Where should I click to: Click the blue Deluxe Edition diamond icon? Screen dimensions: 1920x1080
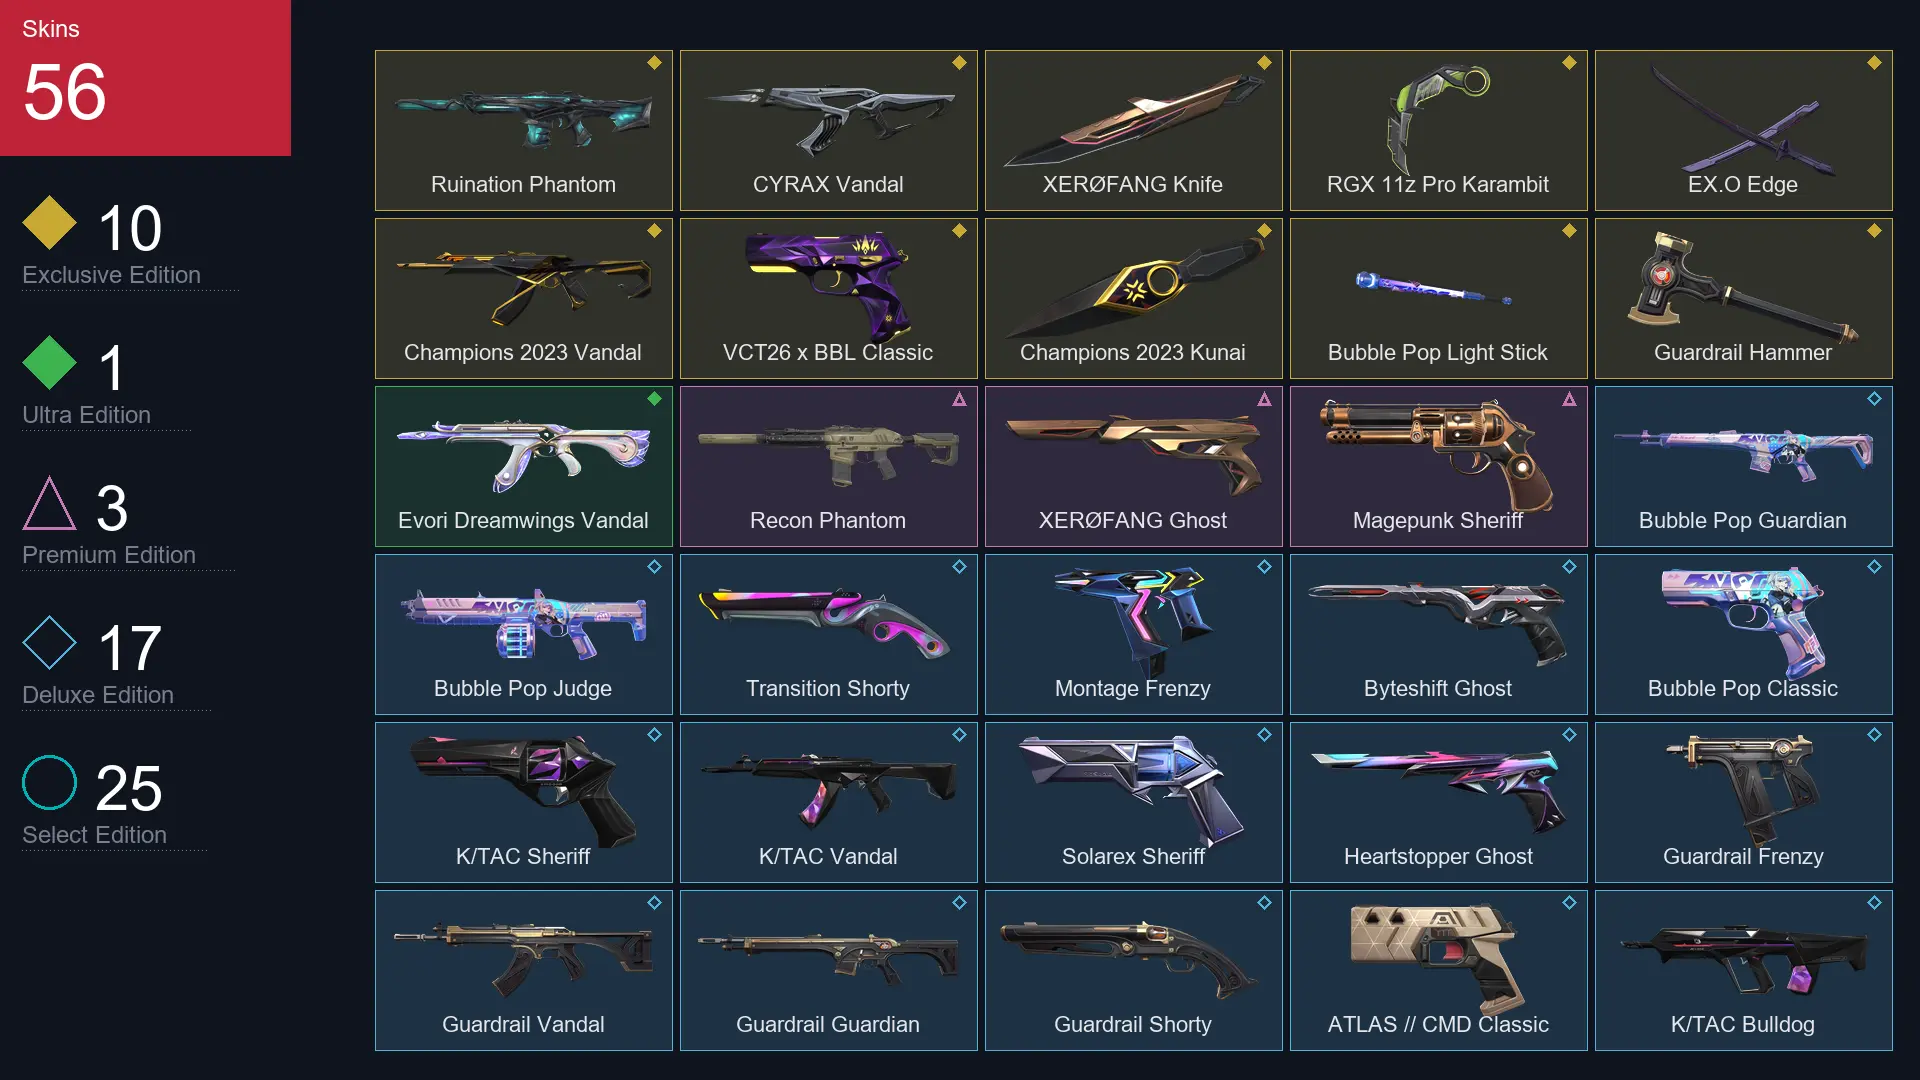50,642
